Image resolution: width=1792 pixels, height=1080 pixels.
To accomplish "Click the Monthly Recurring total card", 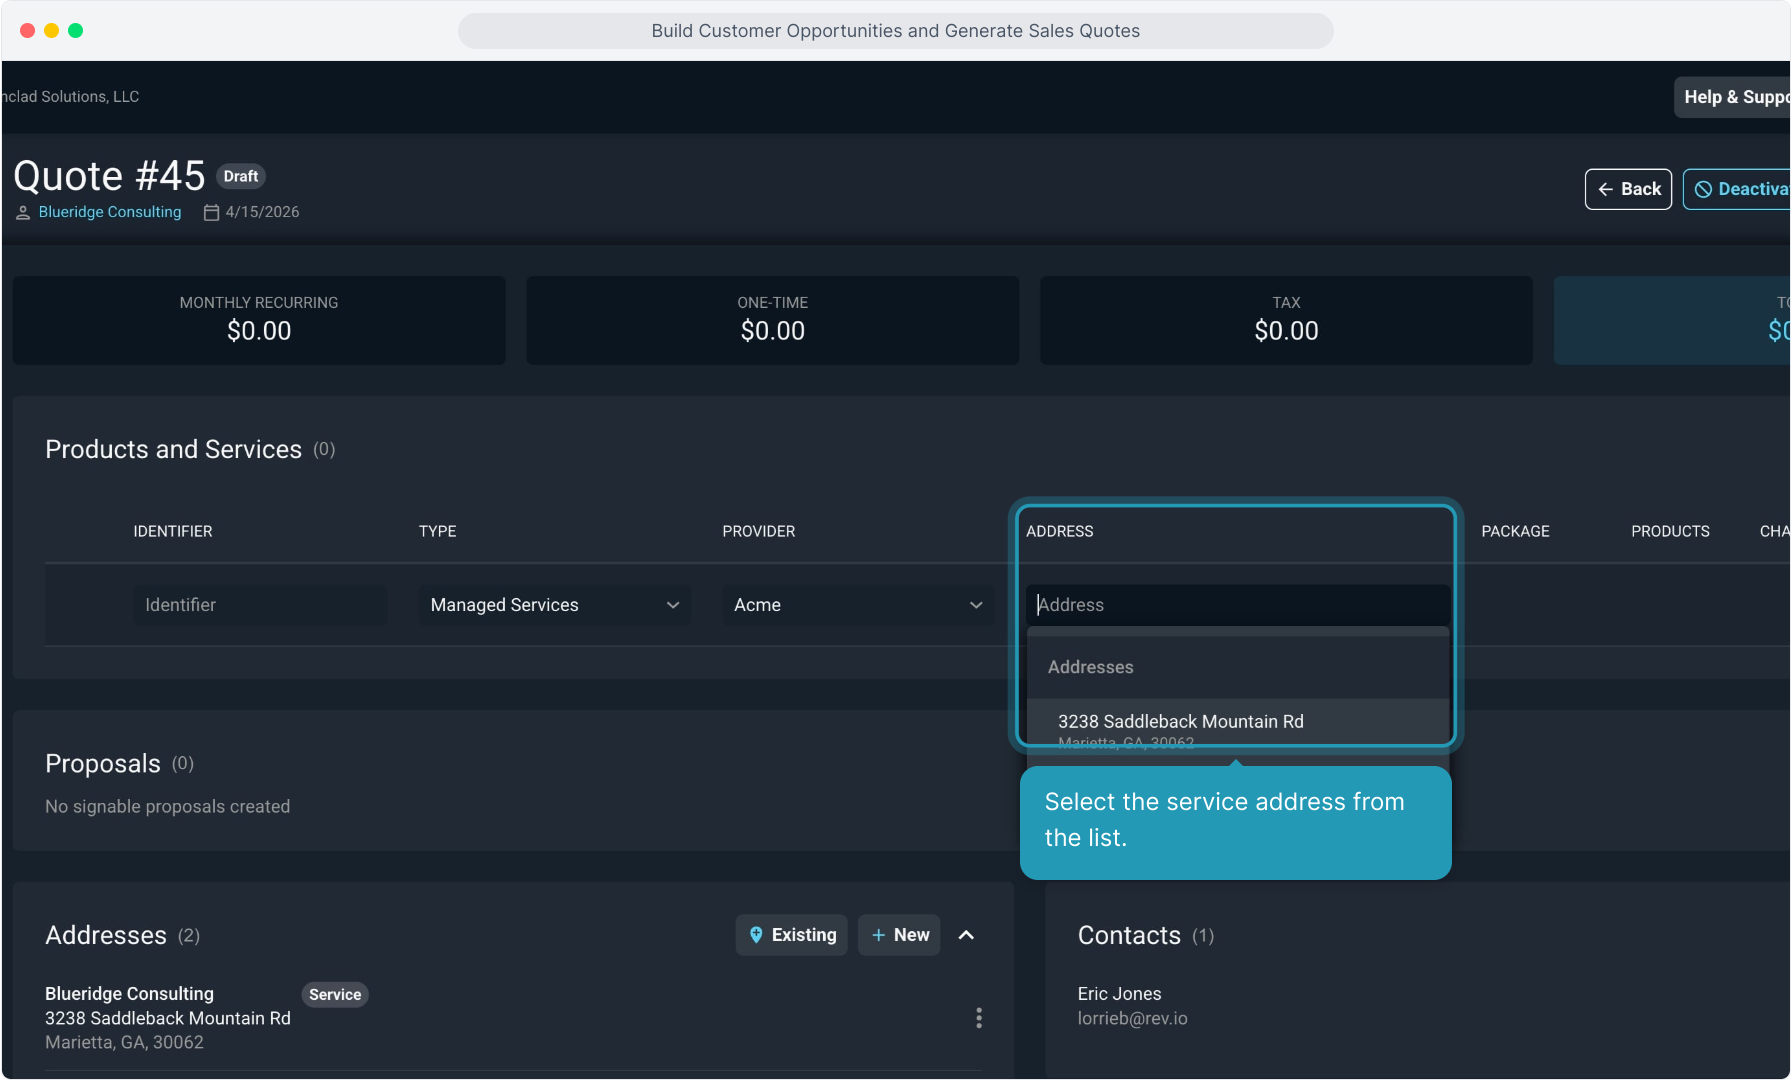I will click(x=259, y=320).
